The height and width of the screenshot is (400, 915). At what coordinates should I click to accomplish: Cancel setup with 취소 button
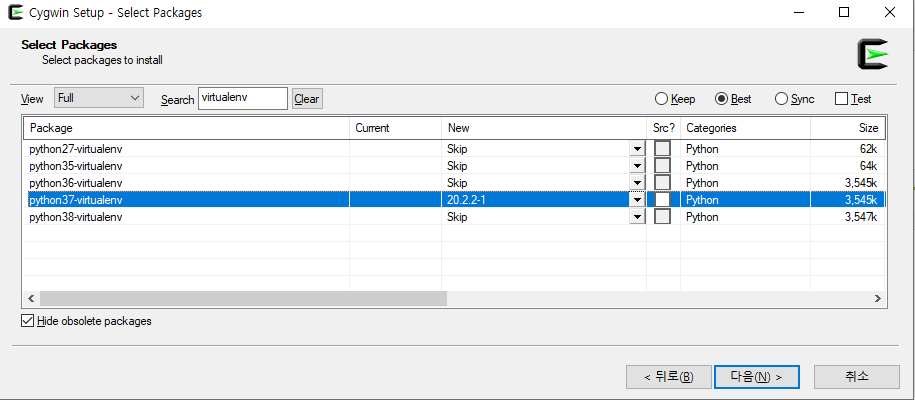857,377
